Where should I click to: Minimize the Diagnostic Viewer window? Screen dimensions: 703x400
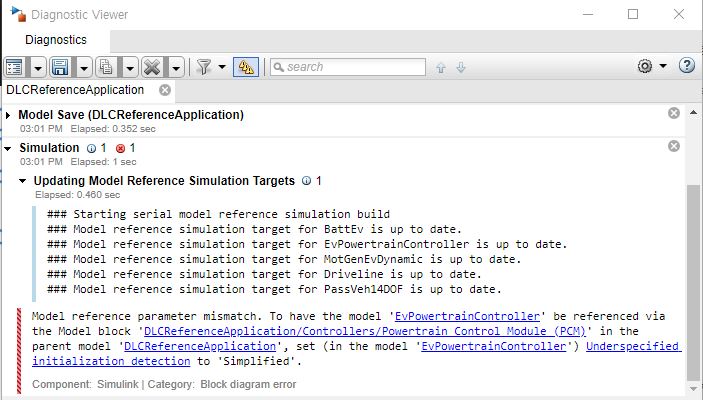coord(588,14)
